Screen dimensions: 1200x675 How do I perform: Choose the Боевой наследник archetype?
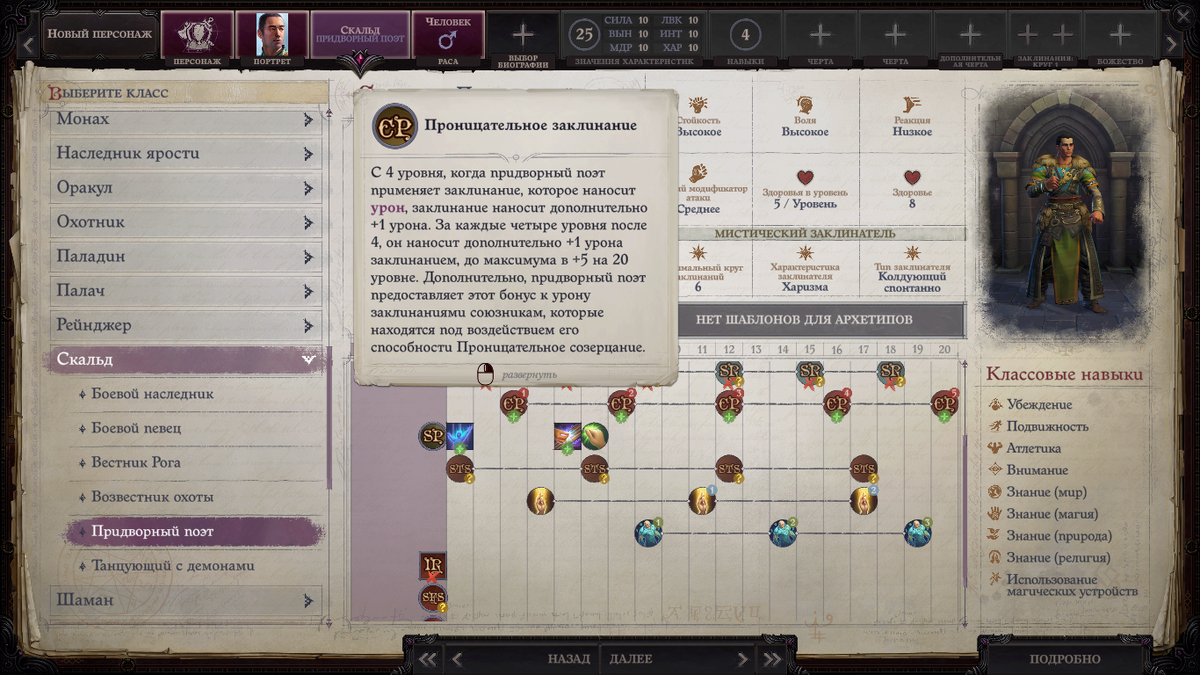194,394
